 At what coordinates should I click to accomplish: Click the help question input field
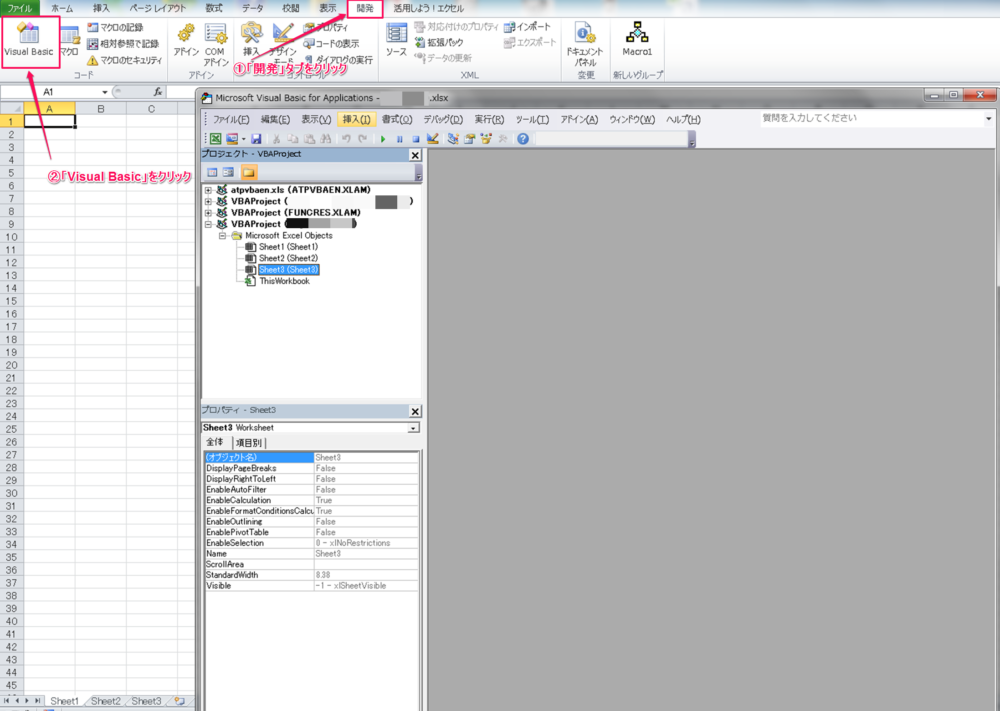pos(870,118)
